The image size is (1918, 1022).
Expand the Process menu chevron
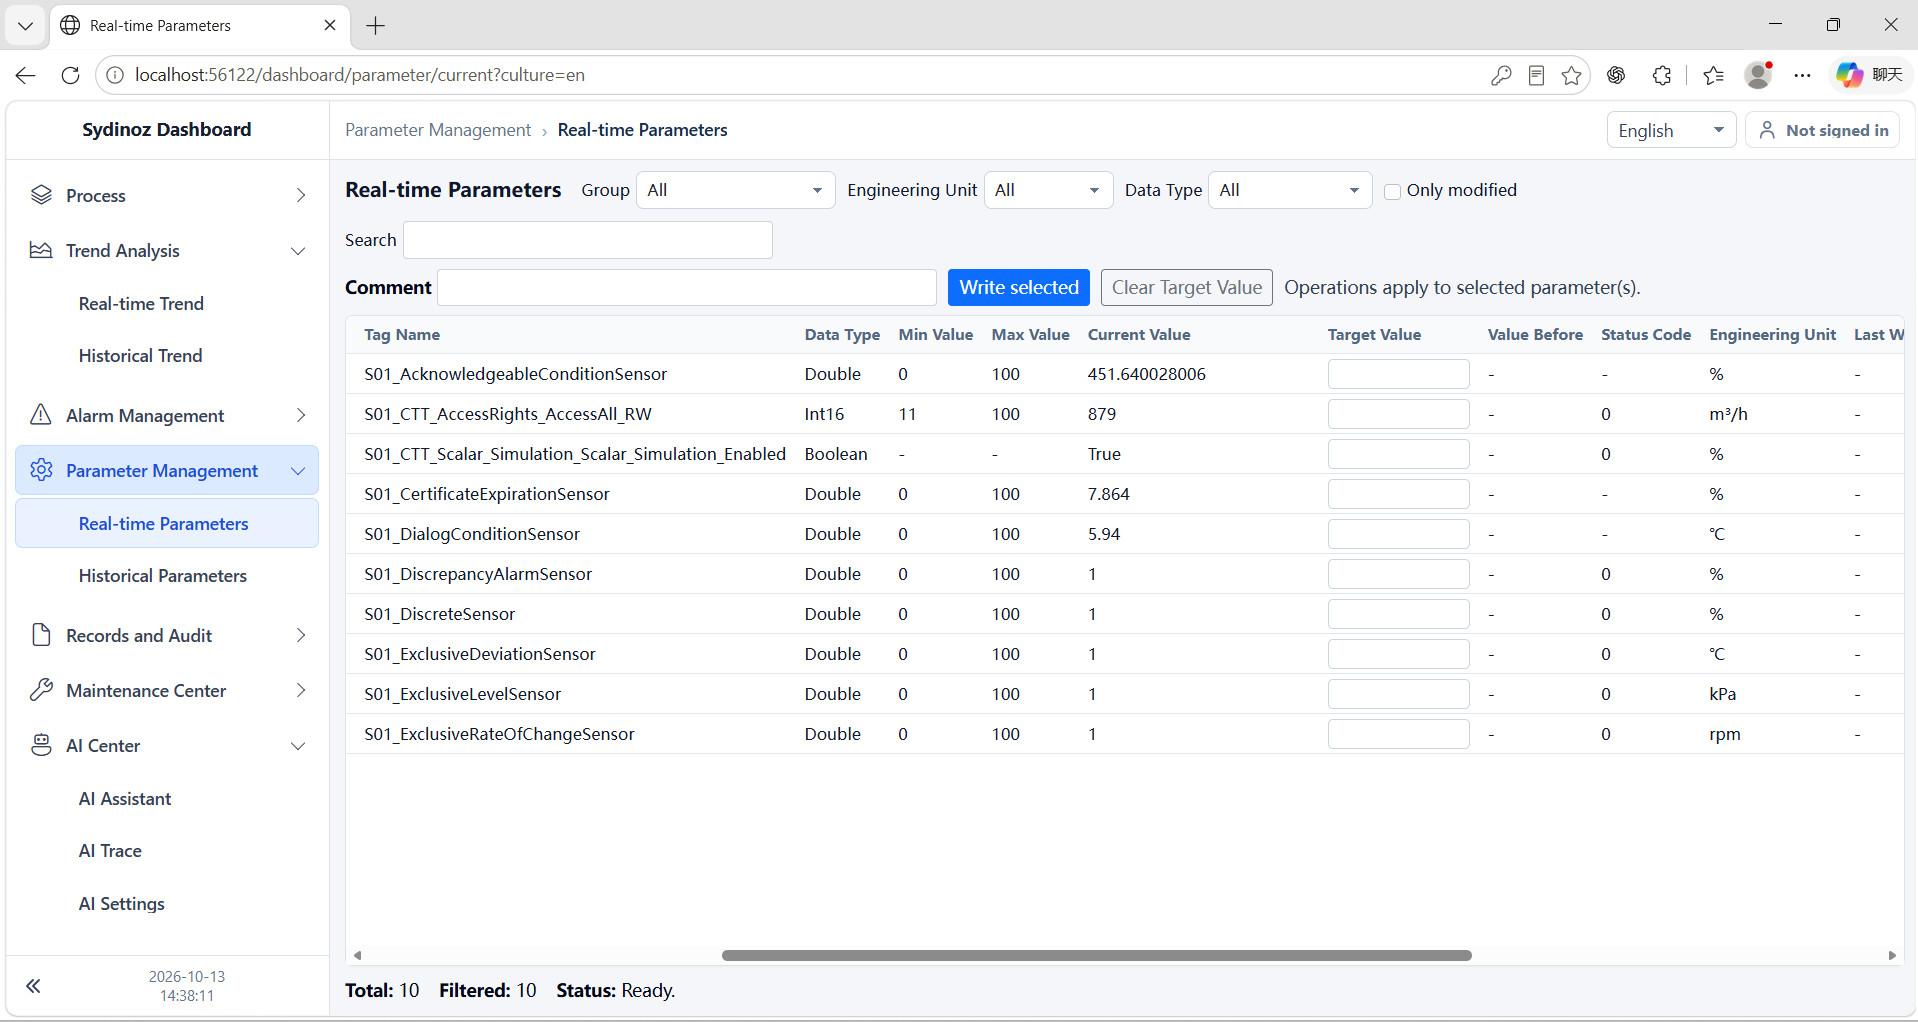pyautogui.click(x=300, y=195)
